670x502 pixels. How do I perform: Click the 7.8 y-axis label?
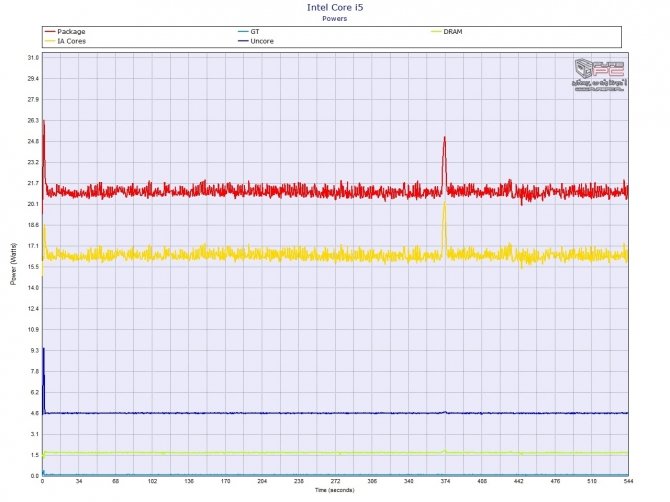pyautogui.click(x=35, y=372)
